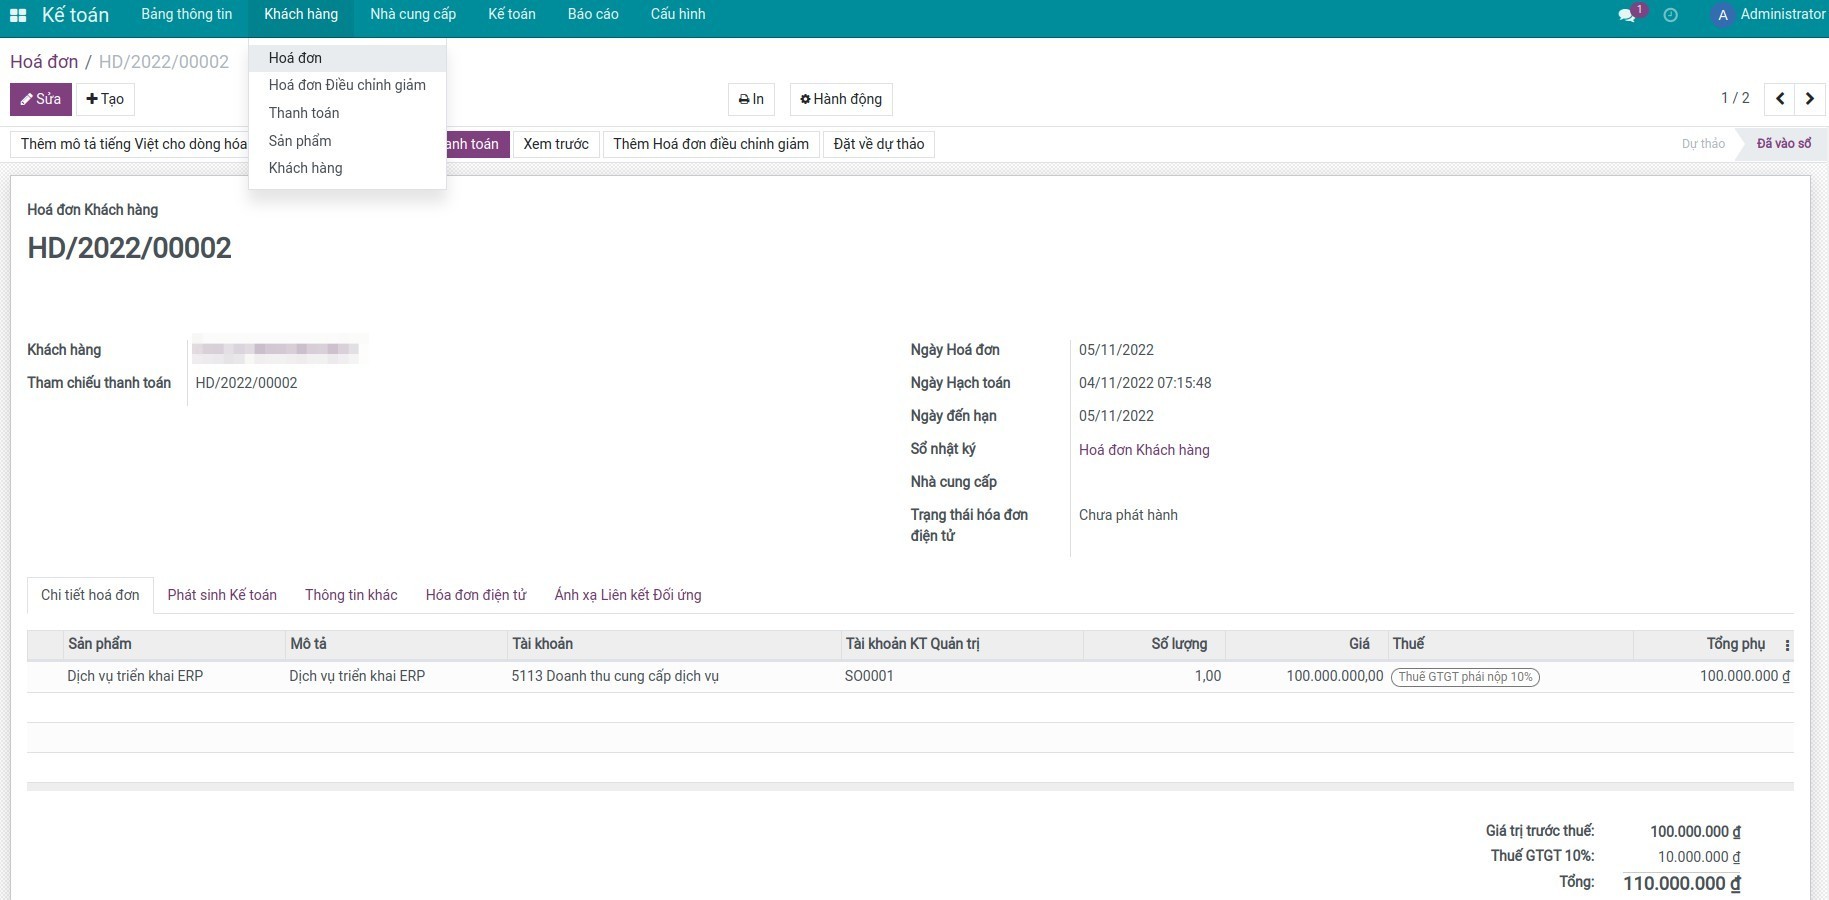Choose Thanh toán from Khách hàng menu
This screenshot has width=1829, height=900.
(x=304, y=113)
